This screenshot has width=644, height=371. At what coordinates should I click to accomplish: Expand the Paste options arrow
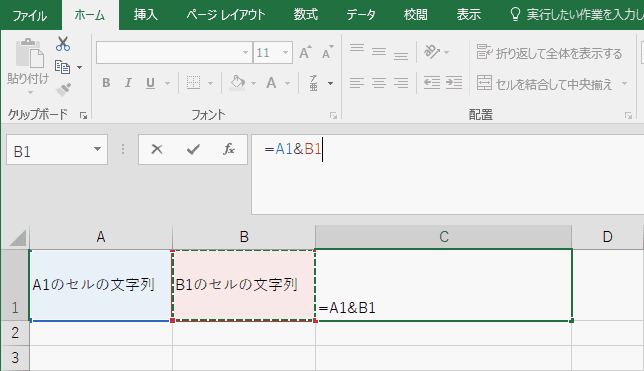(x=30, y=92)
